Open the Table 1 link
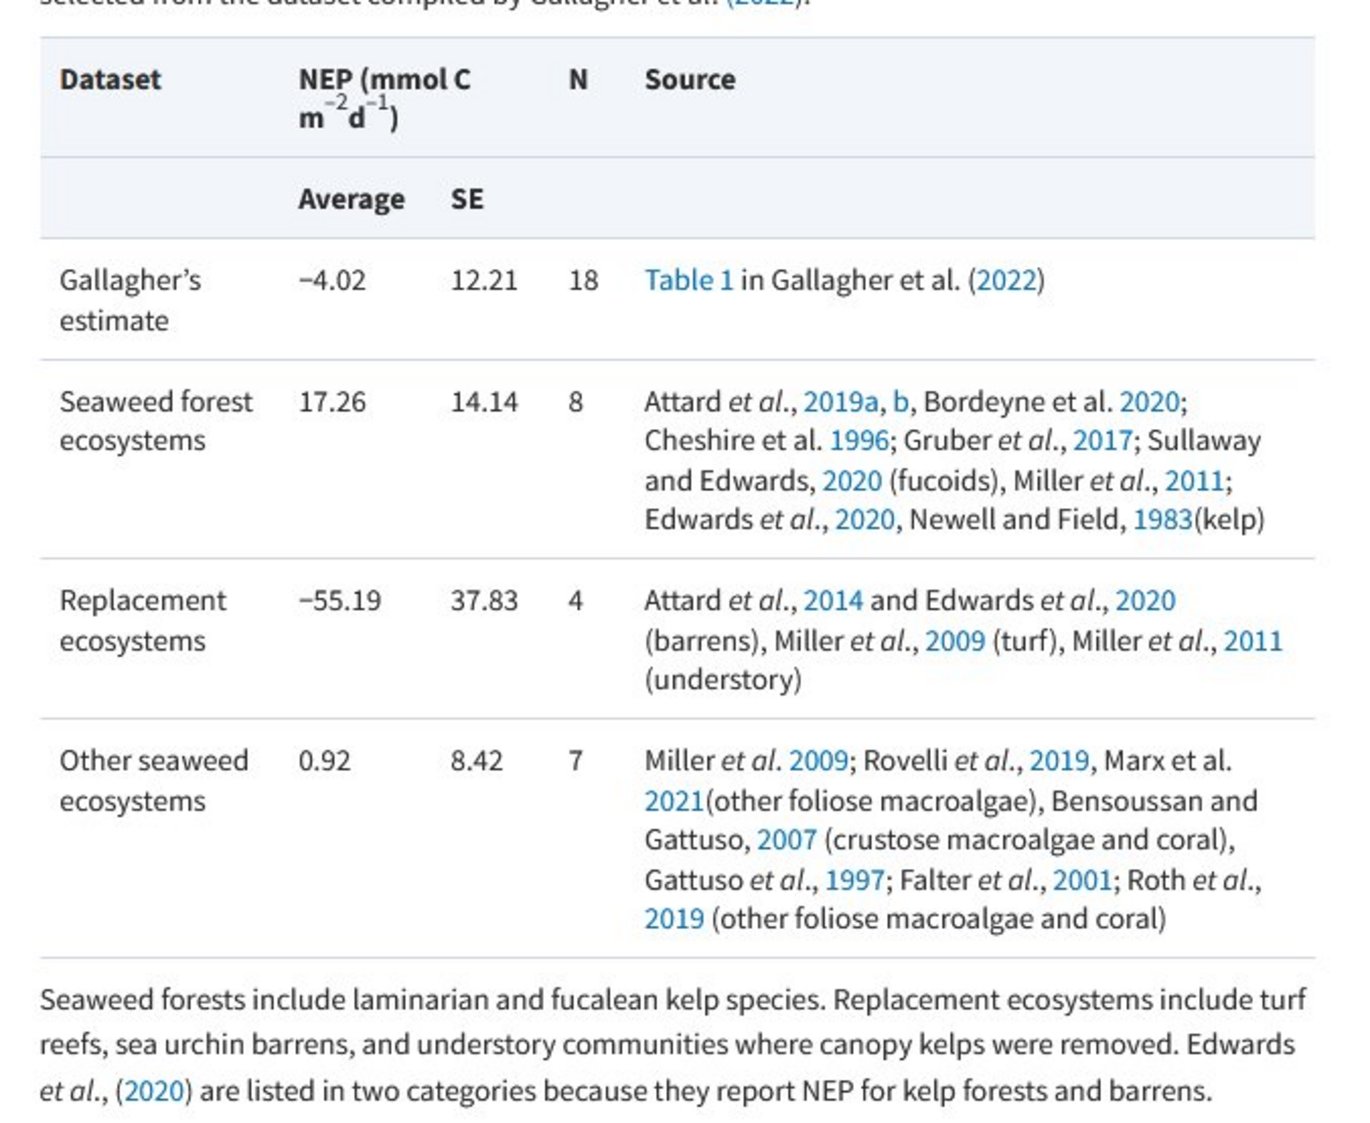Viewport: 1370px width, 1123px height. 688,280
